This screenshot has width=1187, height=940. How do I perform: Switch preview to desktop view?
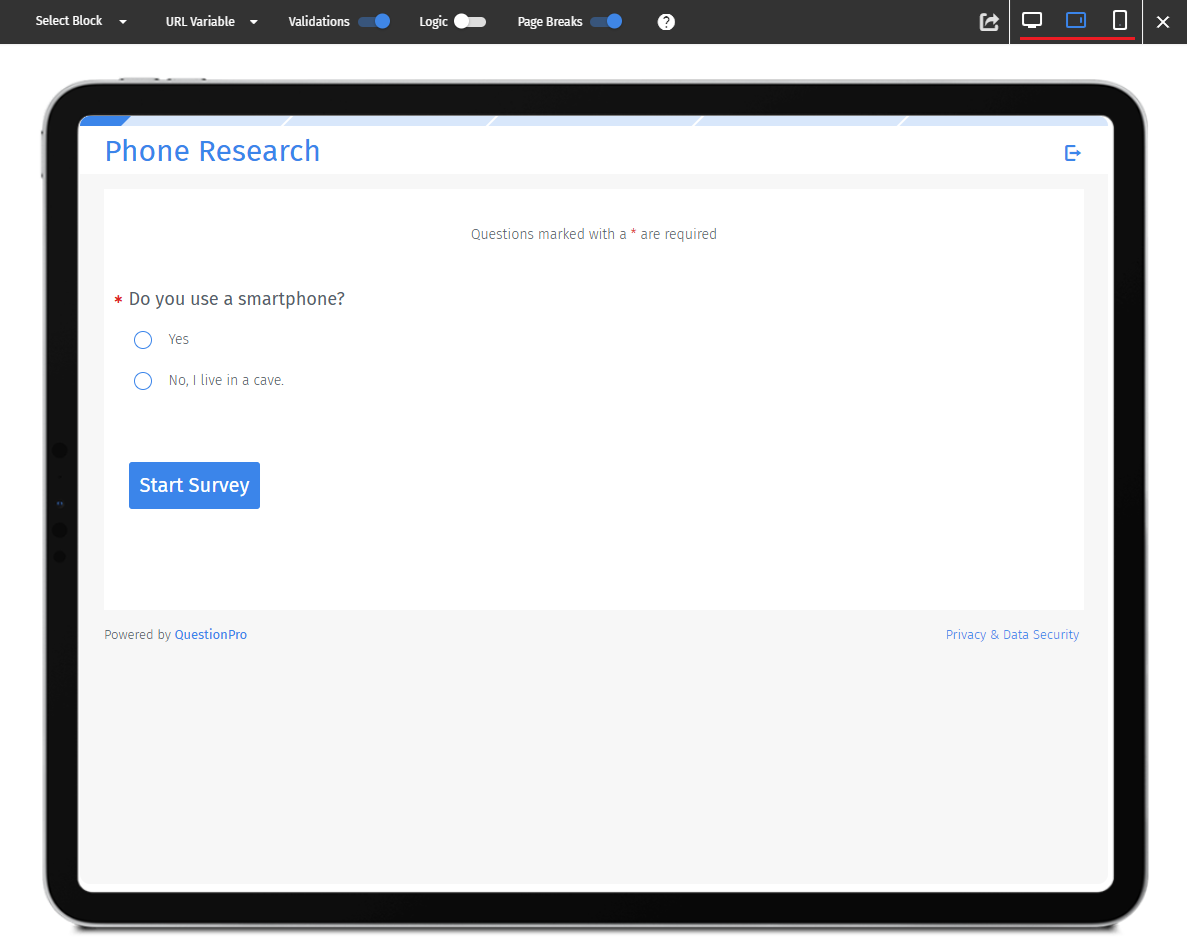click(1032, 21)
